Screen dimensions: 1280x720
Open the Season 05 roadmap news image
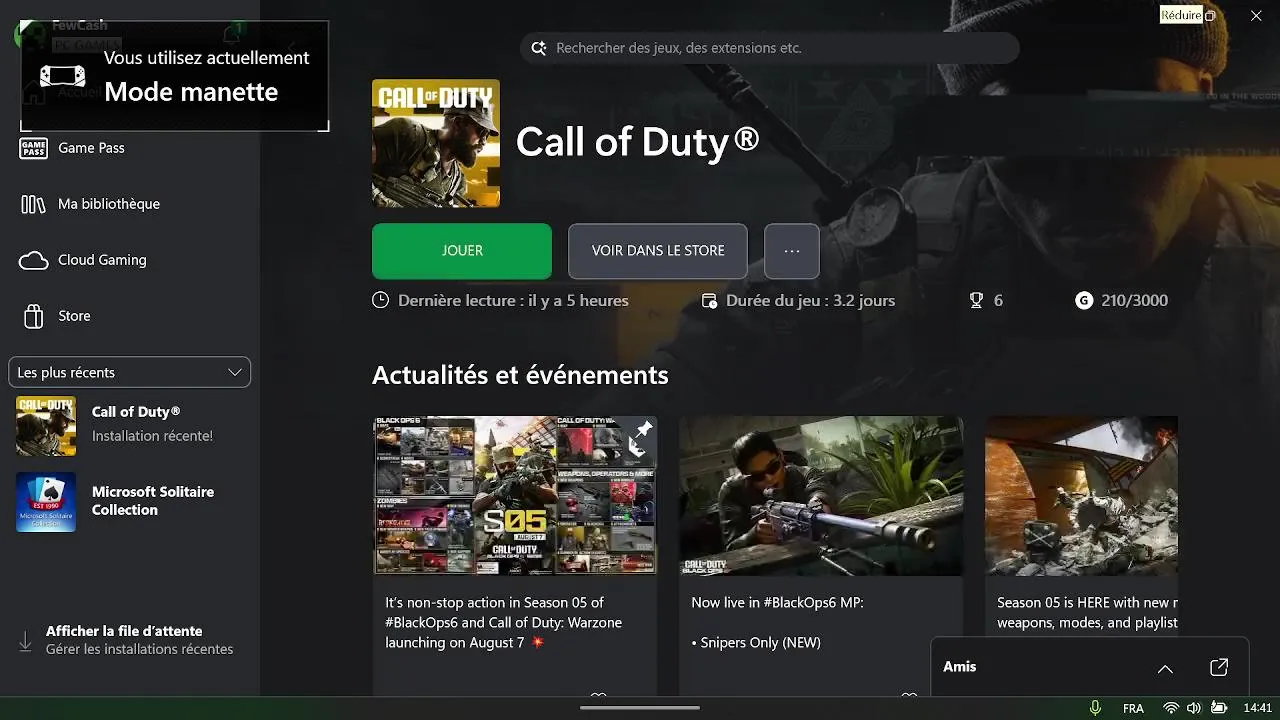tap(515, 496)
